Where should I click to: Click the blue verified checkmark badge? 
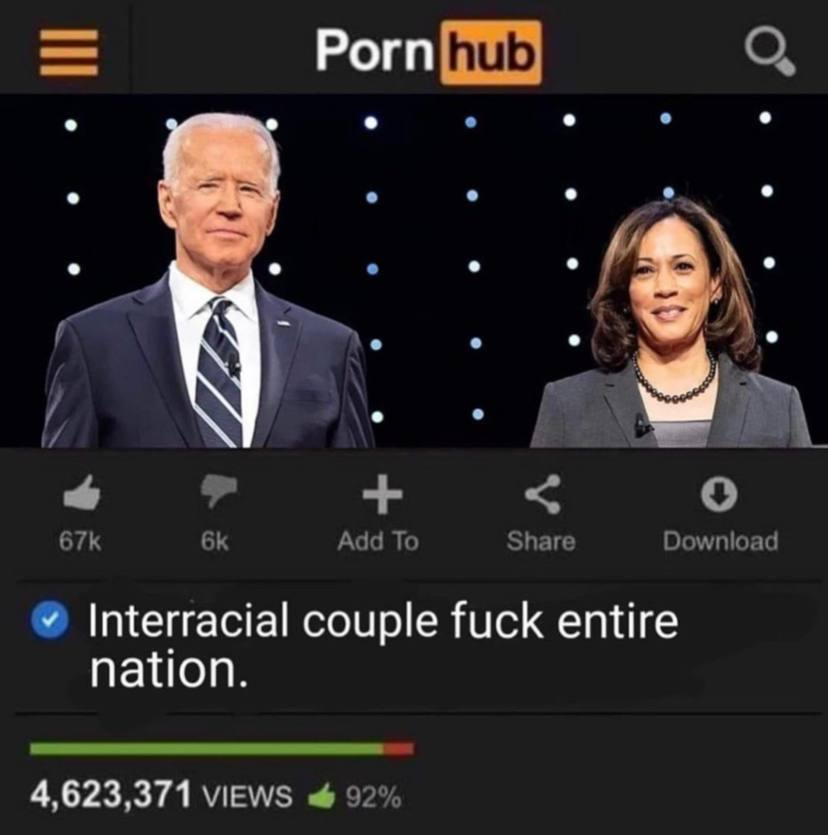(x=50, y=620)
